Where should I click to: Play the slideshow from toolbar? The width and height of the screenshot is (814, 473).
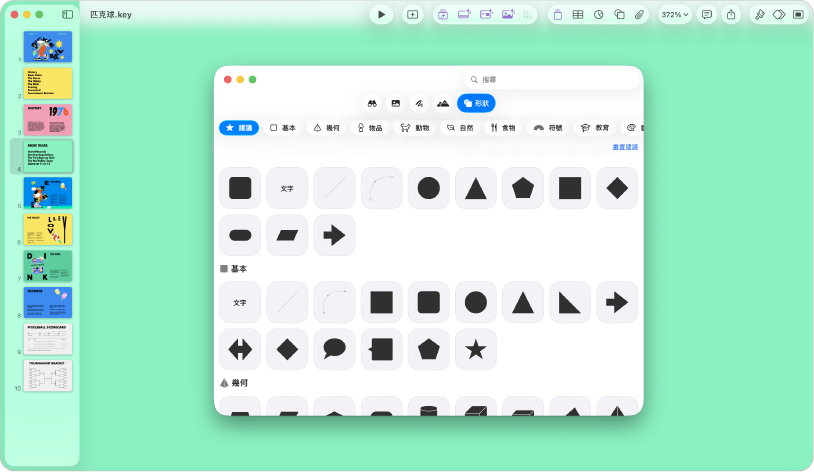tap(381, 15)
